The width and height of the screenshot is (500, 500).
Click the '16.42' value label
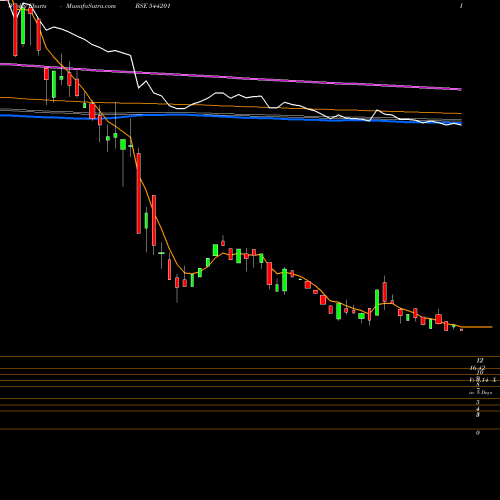[x=477, y=368]
